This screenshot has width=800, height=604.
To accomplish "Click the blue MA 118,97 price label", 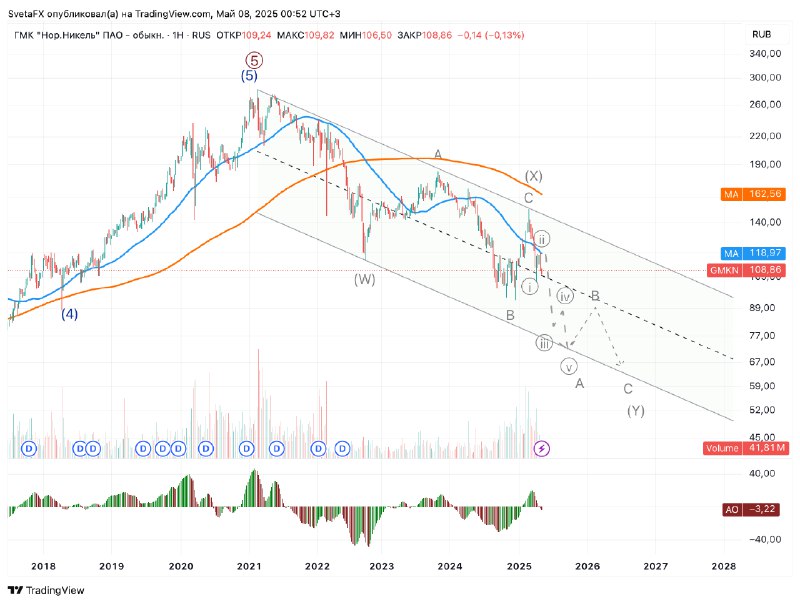I will tap(753, 253).
